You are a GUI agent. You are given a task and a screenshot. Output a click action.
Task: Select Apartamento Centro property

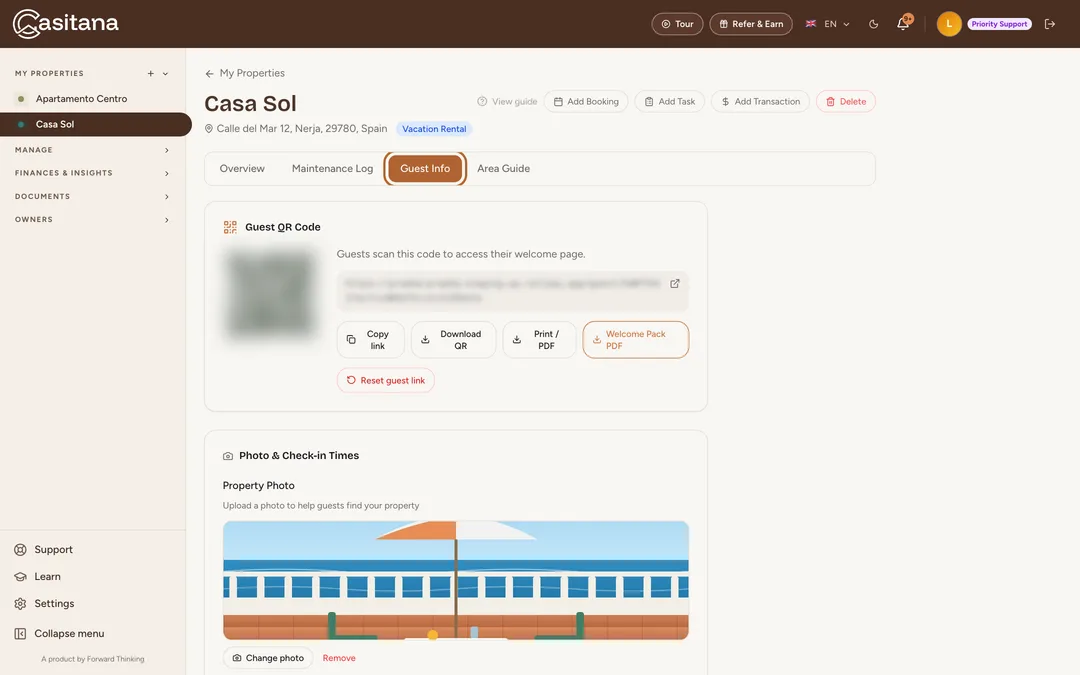tap(81, 98)
